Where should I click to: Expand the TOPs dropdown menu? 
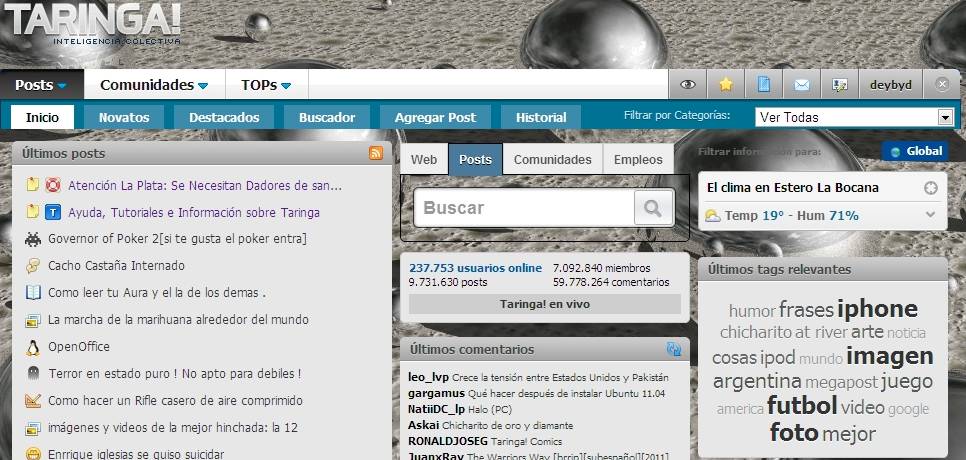(286, 86)
